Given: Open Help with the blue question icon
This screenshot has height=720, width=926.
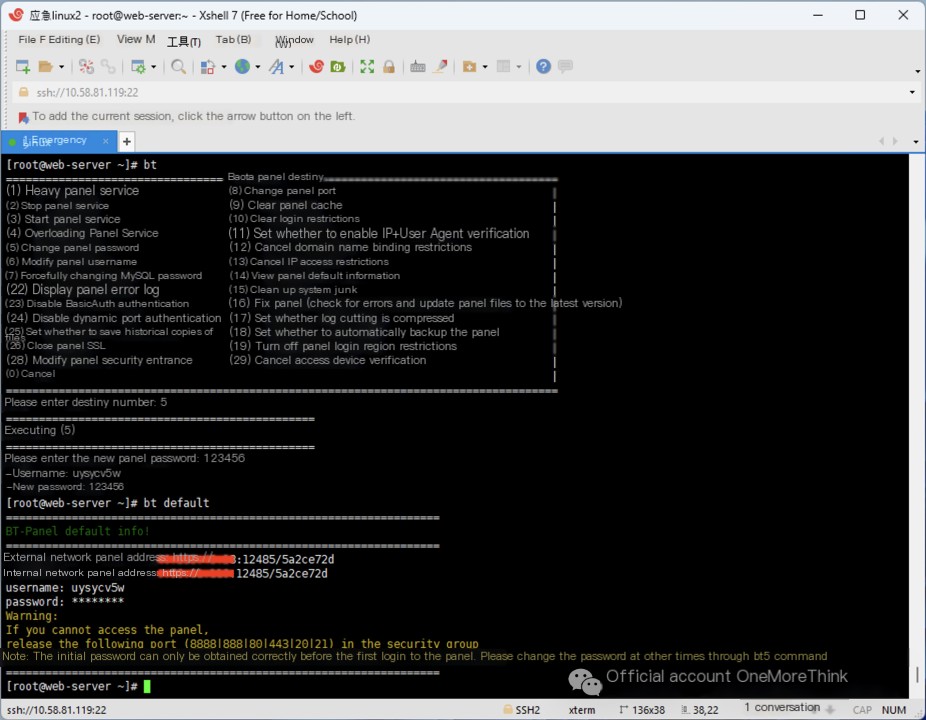Looking at the screenshot, I should (x=543, y=67).
